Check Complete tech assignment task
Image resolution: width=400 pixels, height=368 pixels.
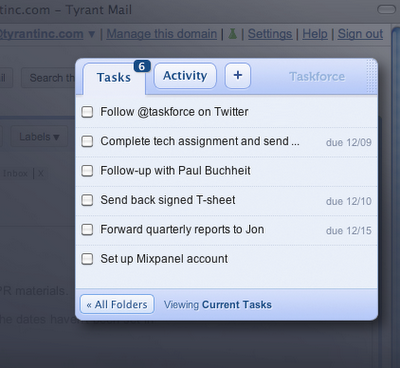pos(87,141)
